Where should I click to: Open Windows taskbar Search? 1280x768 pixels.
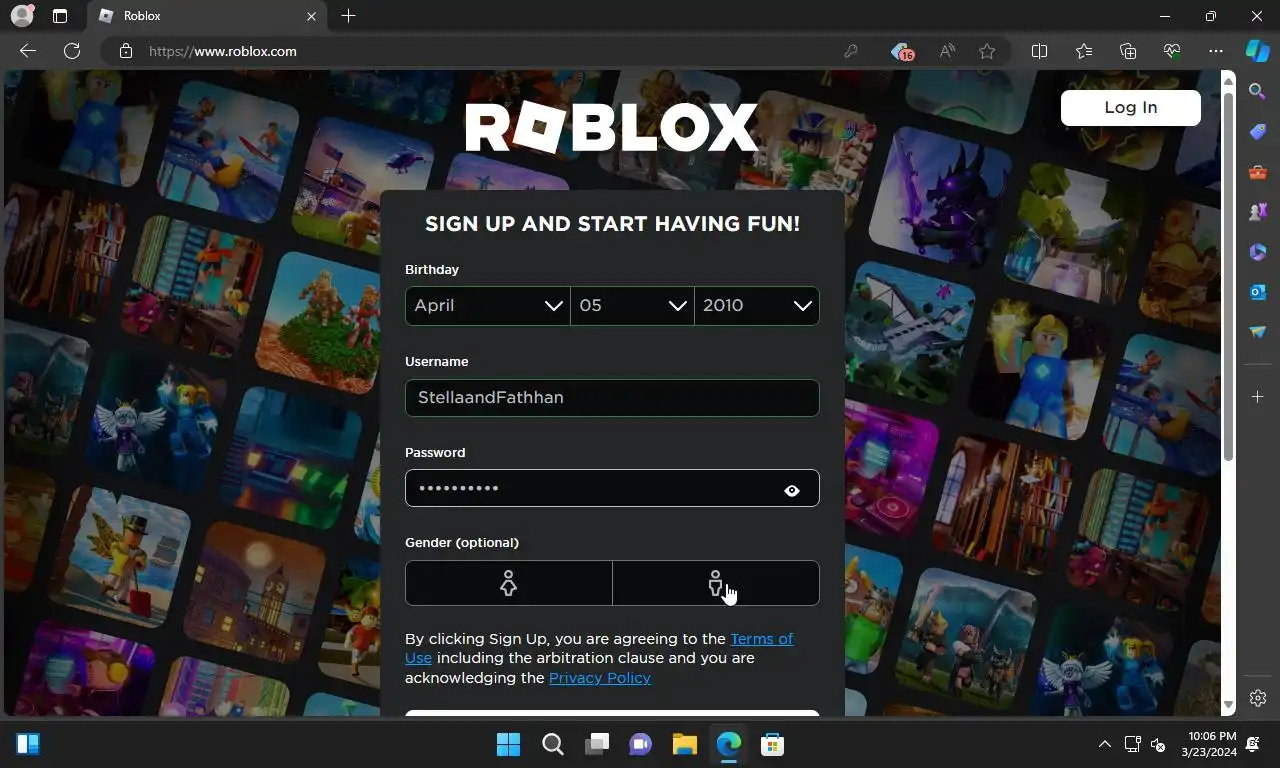tap(552, 744)
